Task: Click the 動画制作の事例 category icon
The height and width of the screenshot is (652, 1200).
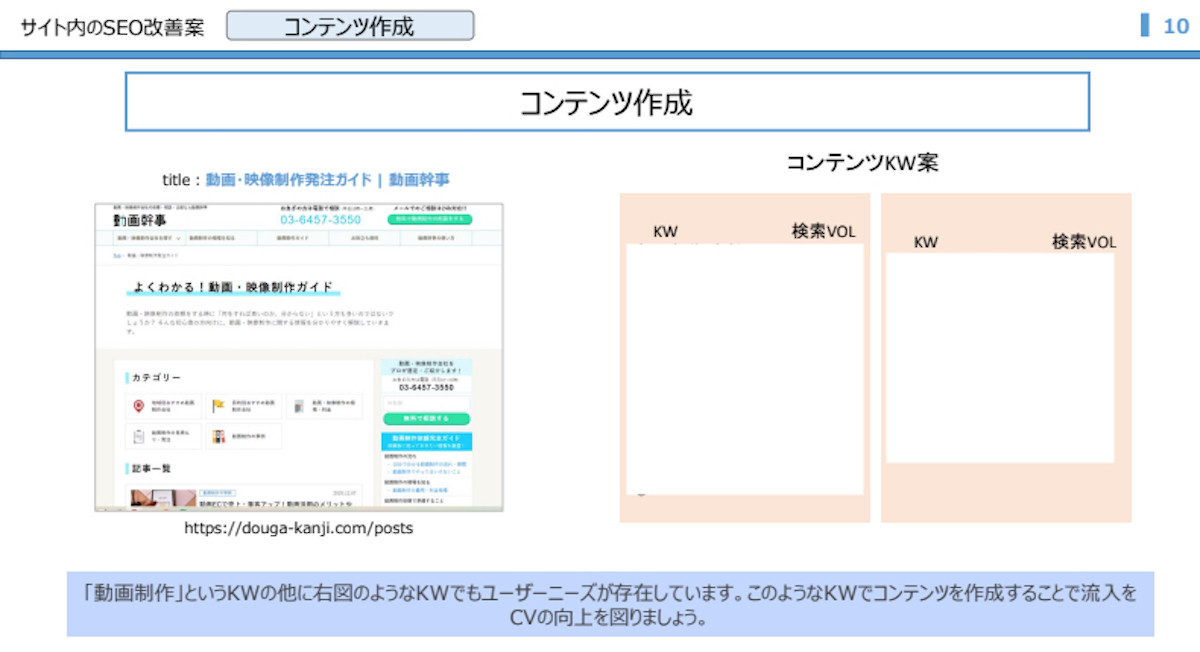Action: [x=218, y=438]
